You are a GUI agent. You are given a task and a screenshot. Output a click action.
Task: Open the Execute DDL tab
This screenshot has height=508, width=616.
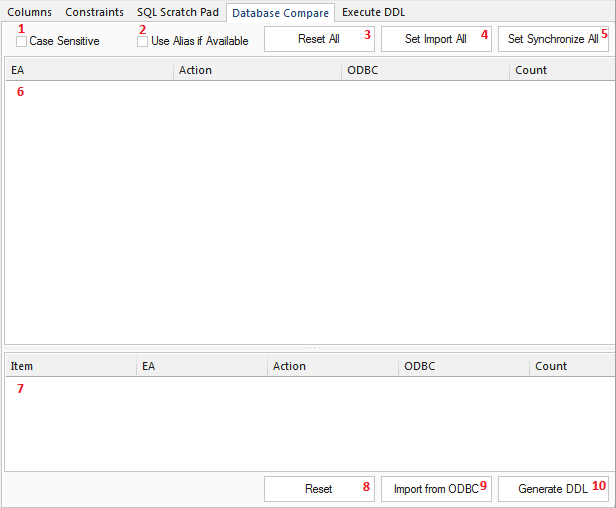point(373,12)
